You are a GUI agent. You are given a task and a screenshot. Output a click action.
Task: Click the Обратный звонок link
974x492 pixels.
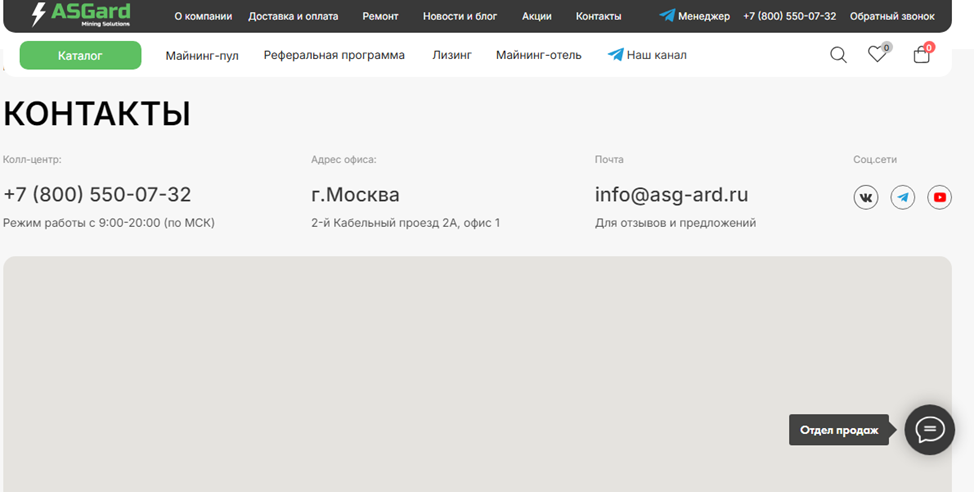(892, 16)
